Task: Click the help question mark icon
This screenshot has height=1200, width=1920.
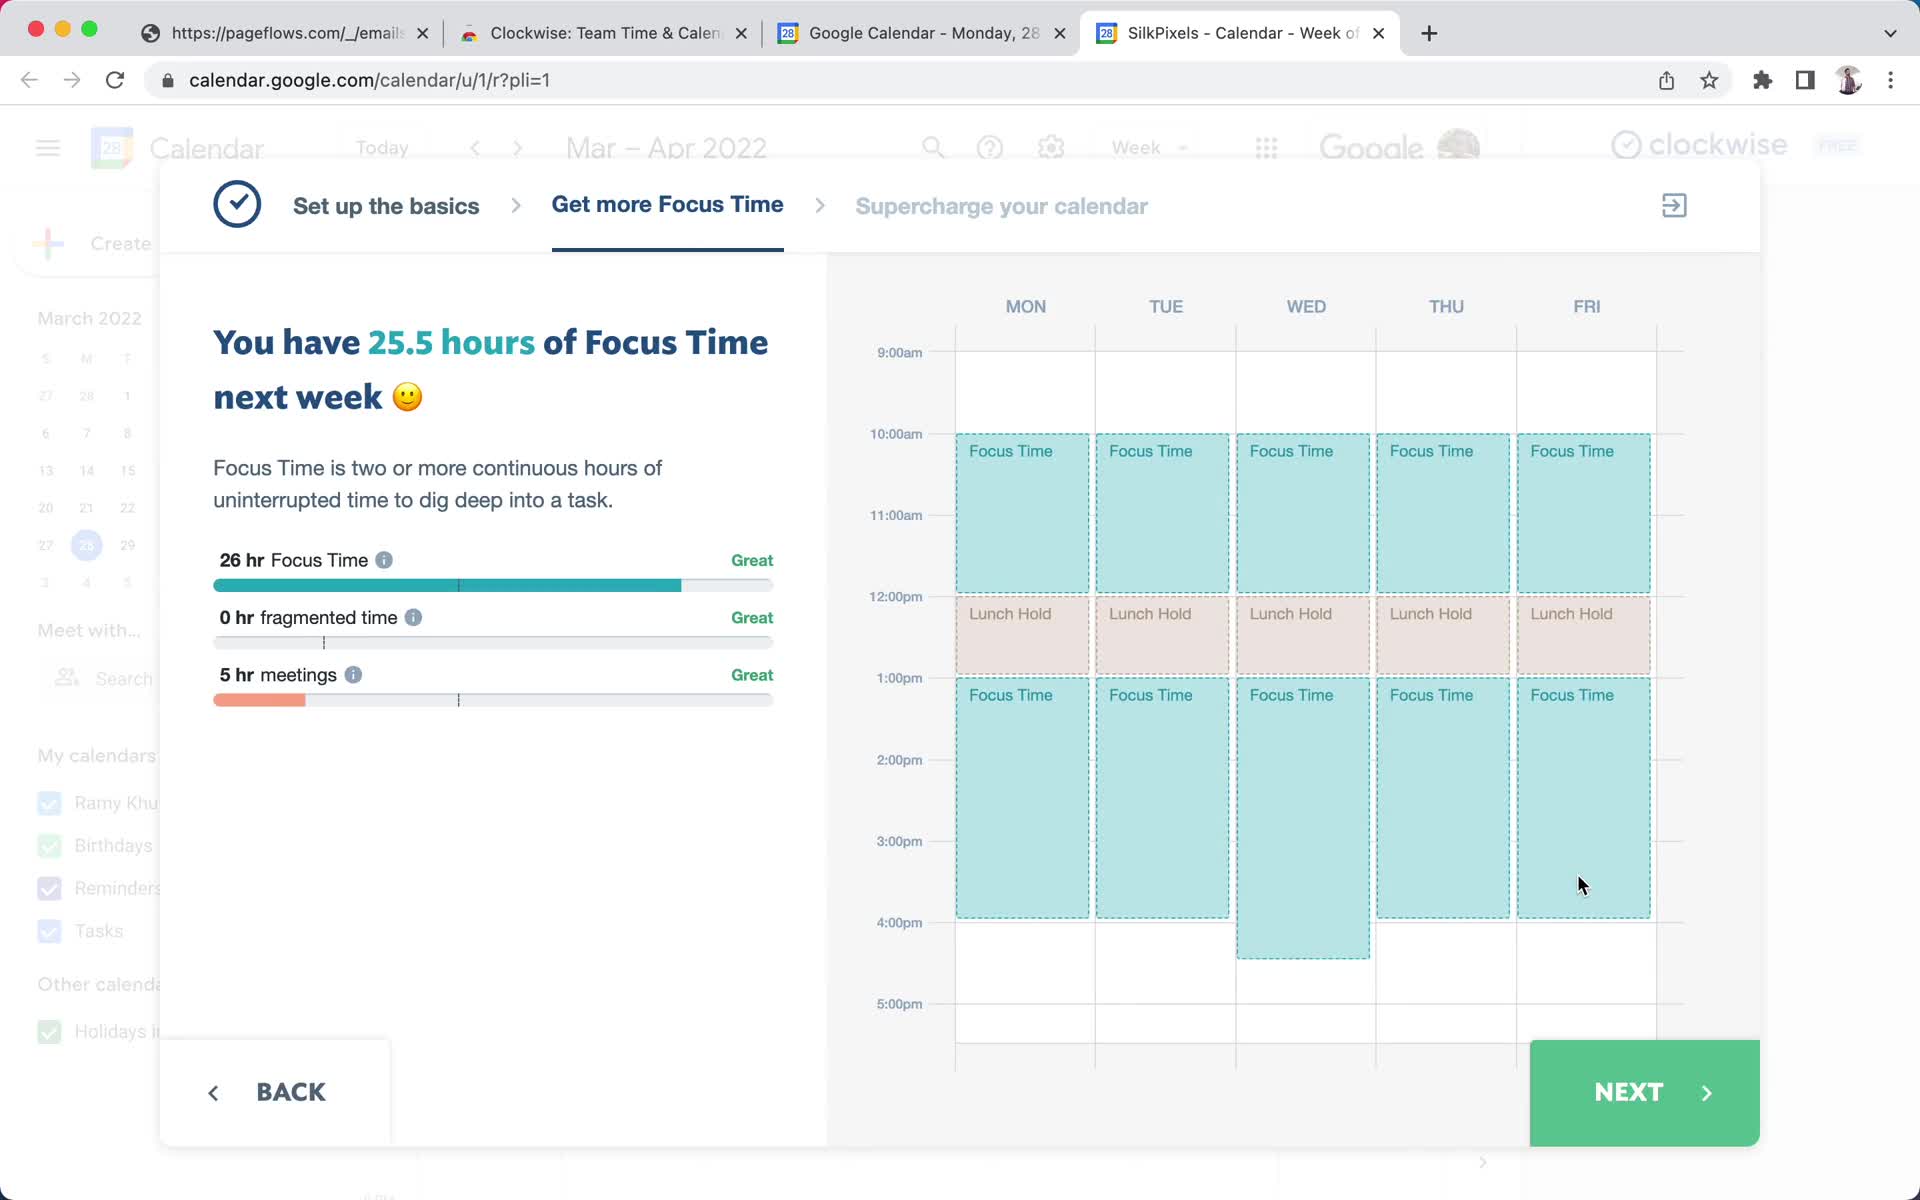Action: click(x=991, y=148)
